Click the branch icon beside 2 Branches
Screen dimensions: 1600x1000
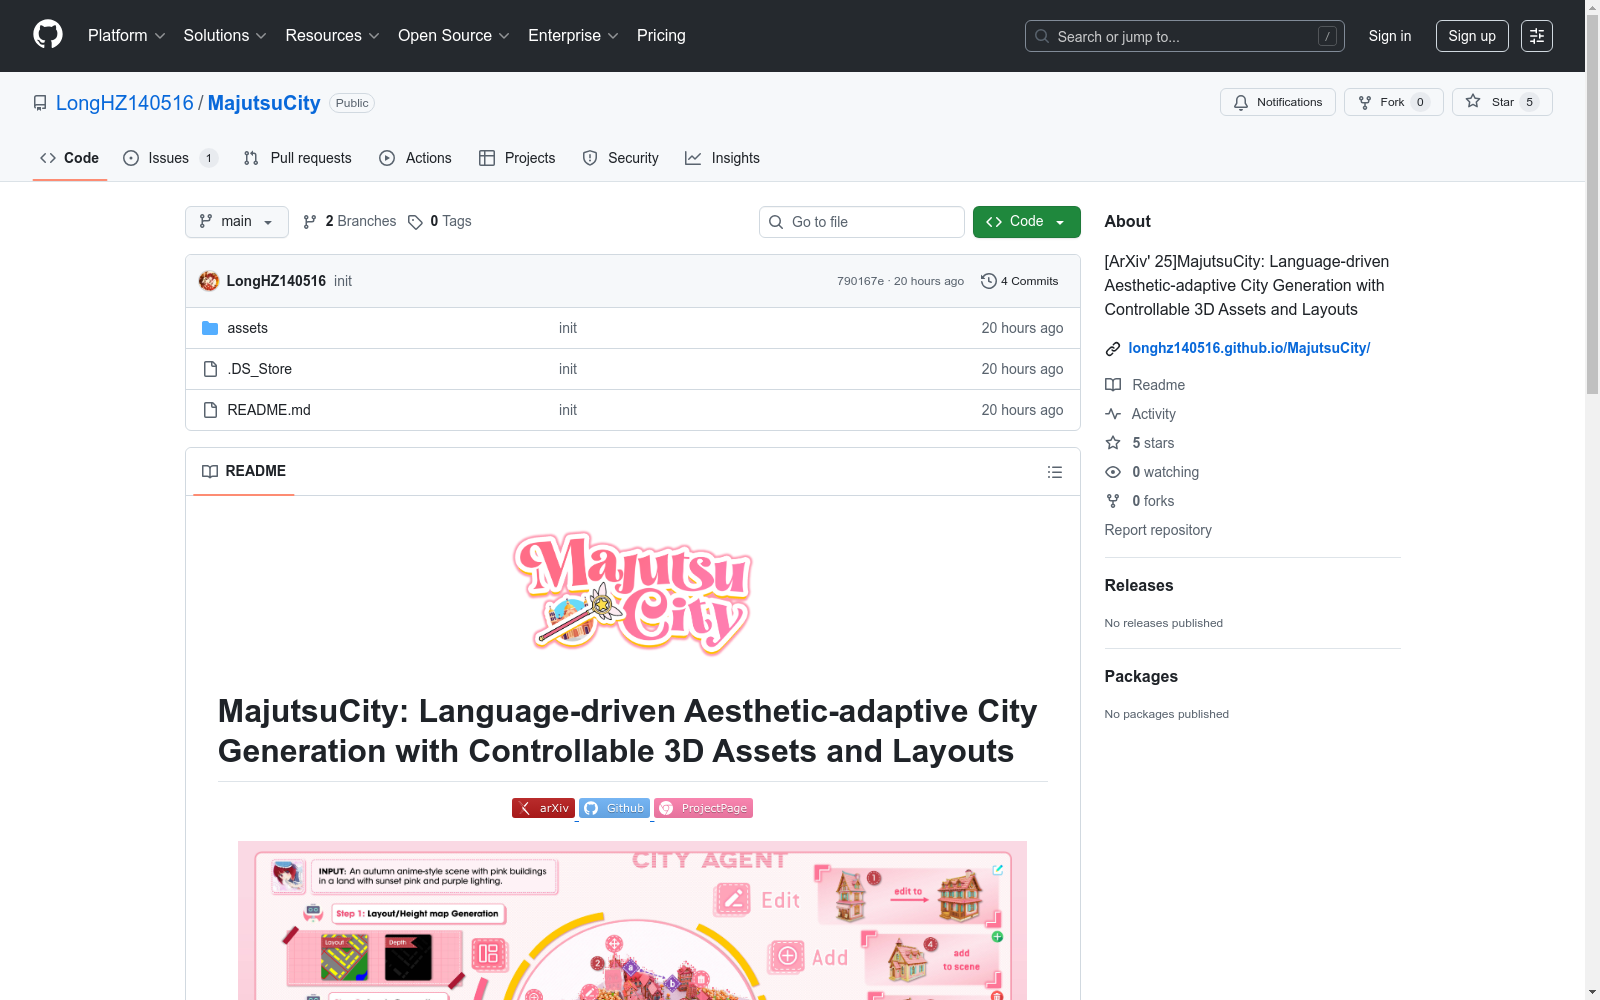point(310,222)
